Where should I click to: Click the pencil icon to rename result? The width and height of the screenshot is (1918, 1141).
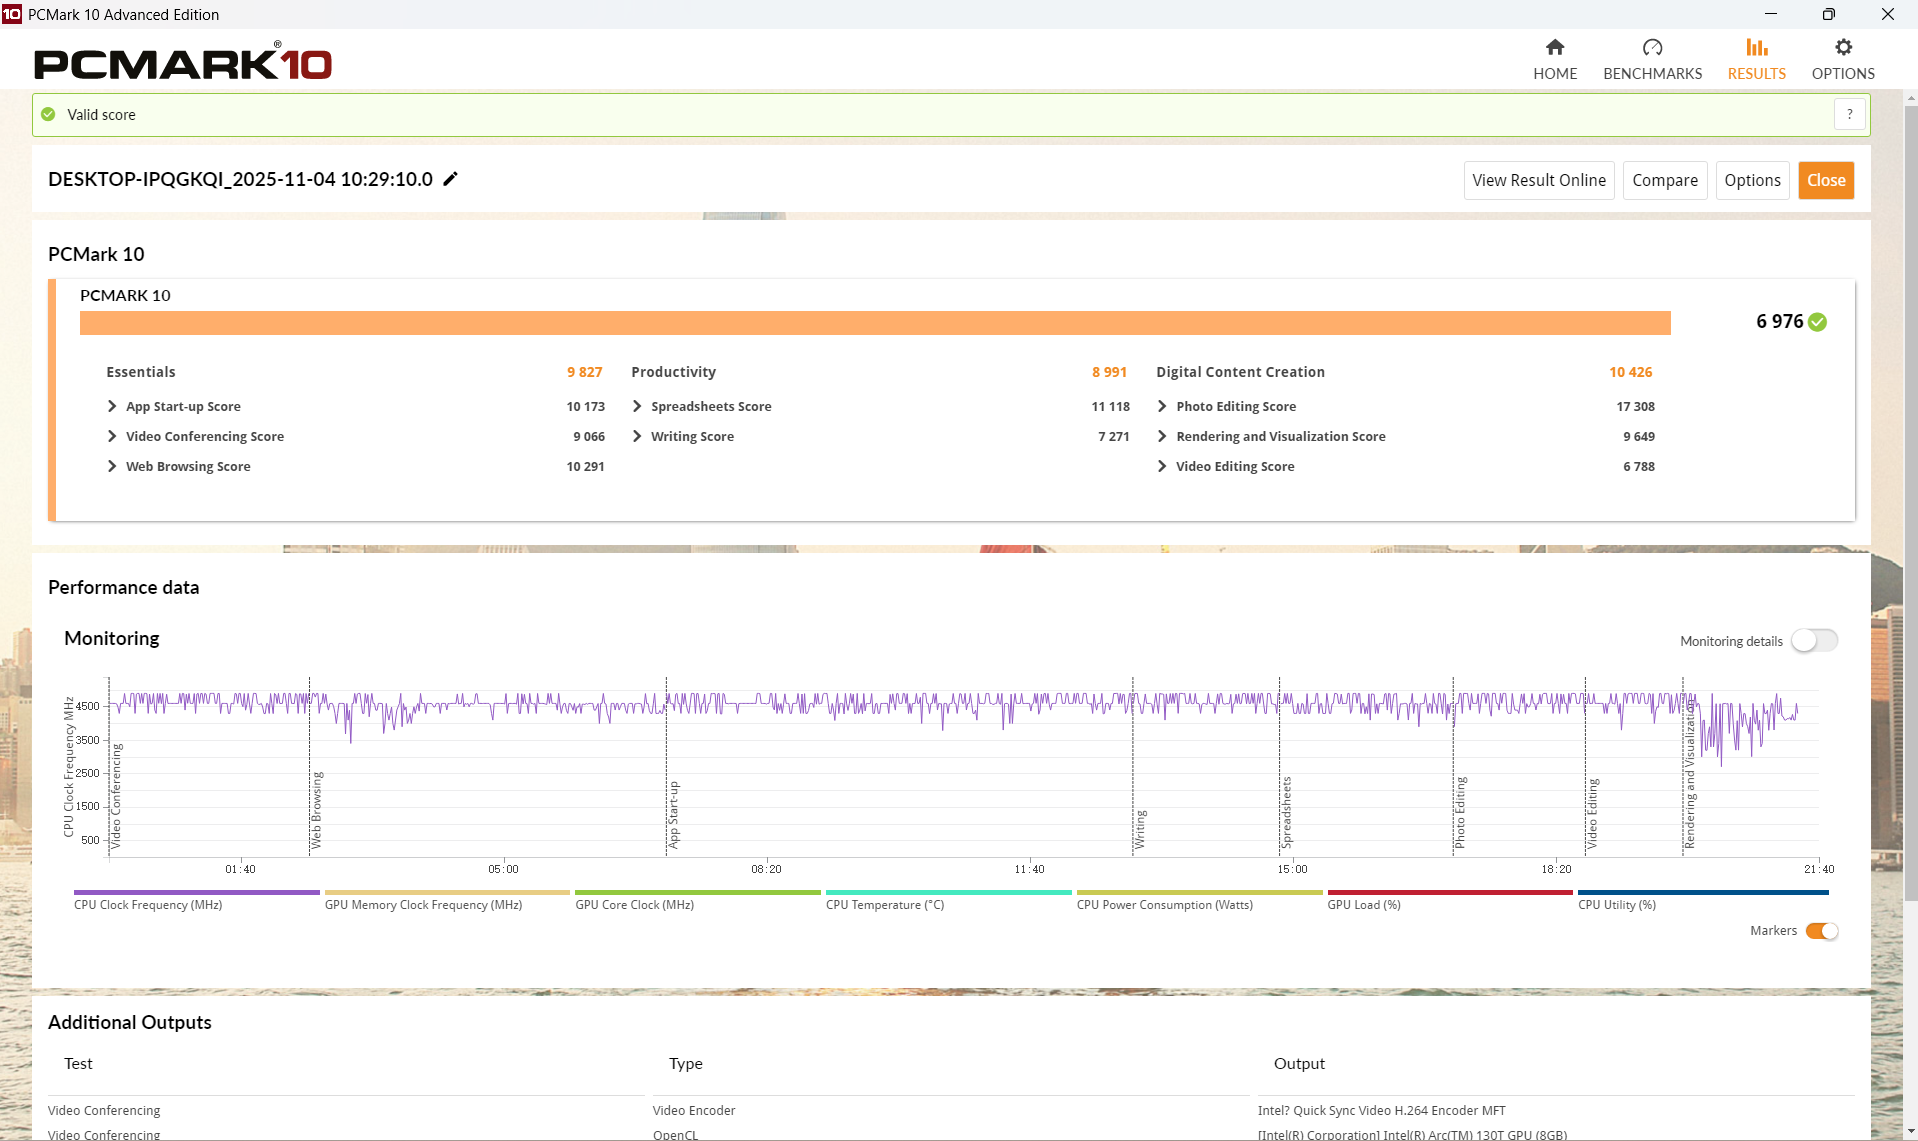point(451,179)
